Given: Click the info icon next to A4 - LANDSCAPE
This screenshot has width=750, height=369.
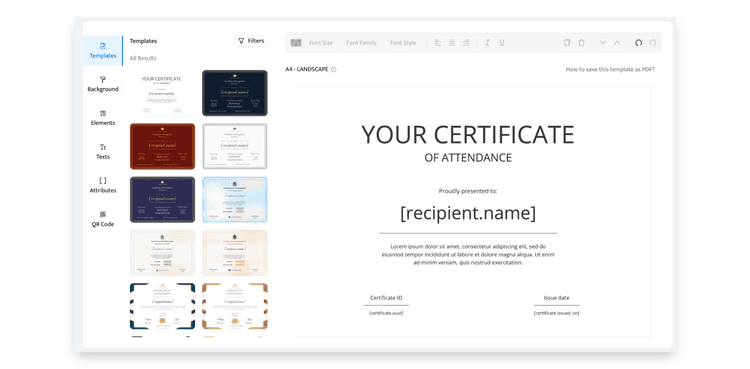Looking at the screenshot, I should (333, 69).
